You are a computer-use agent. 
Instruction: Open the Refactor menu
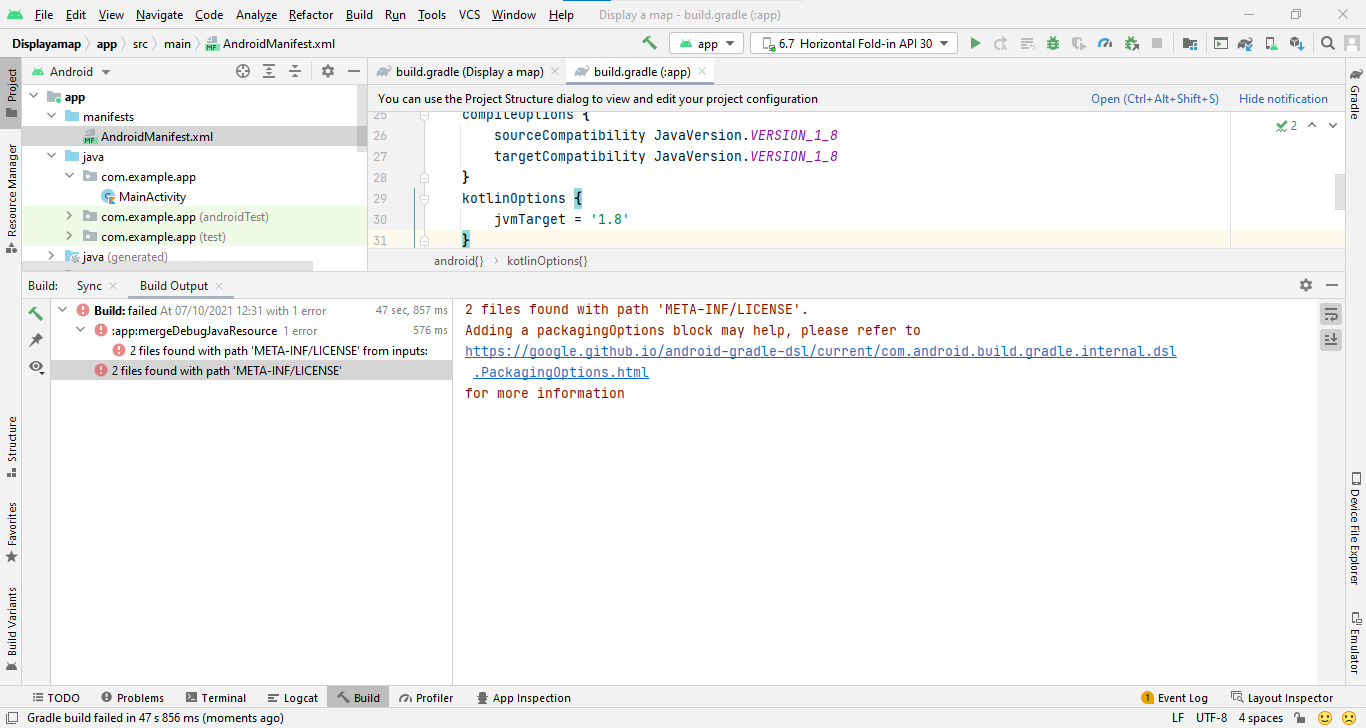pyautogui.click(x=311, y=15)
